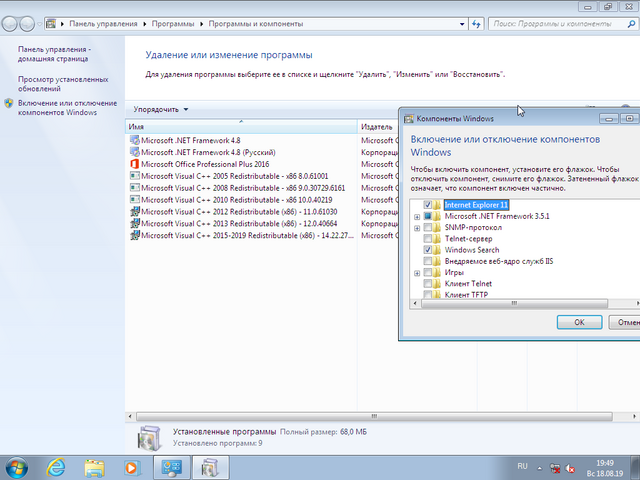
Task: Click OK in Компоненты Windows dialog
Action: 579,322
